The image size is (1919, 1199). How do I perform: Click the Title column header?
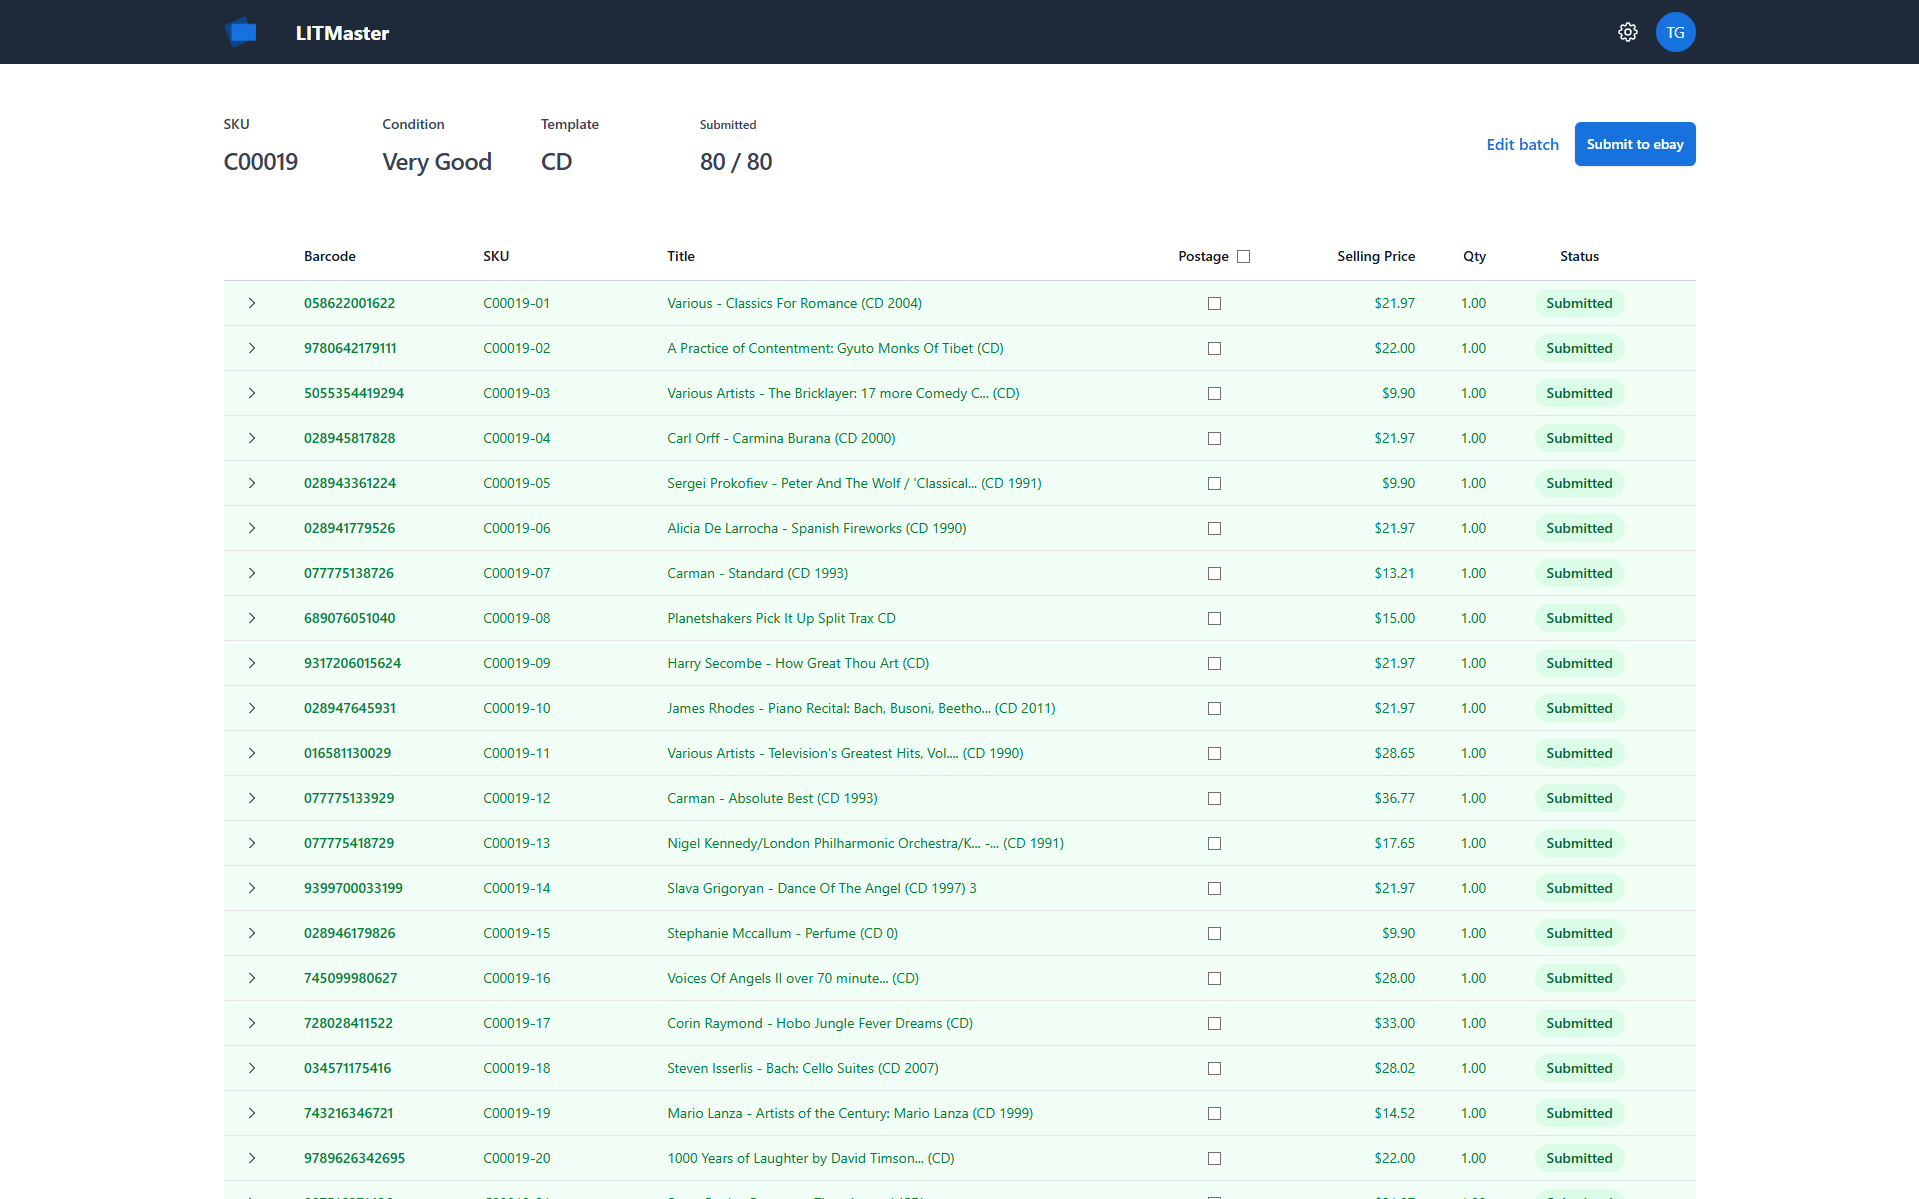680,256
